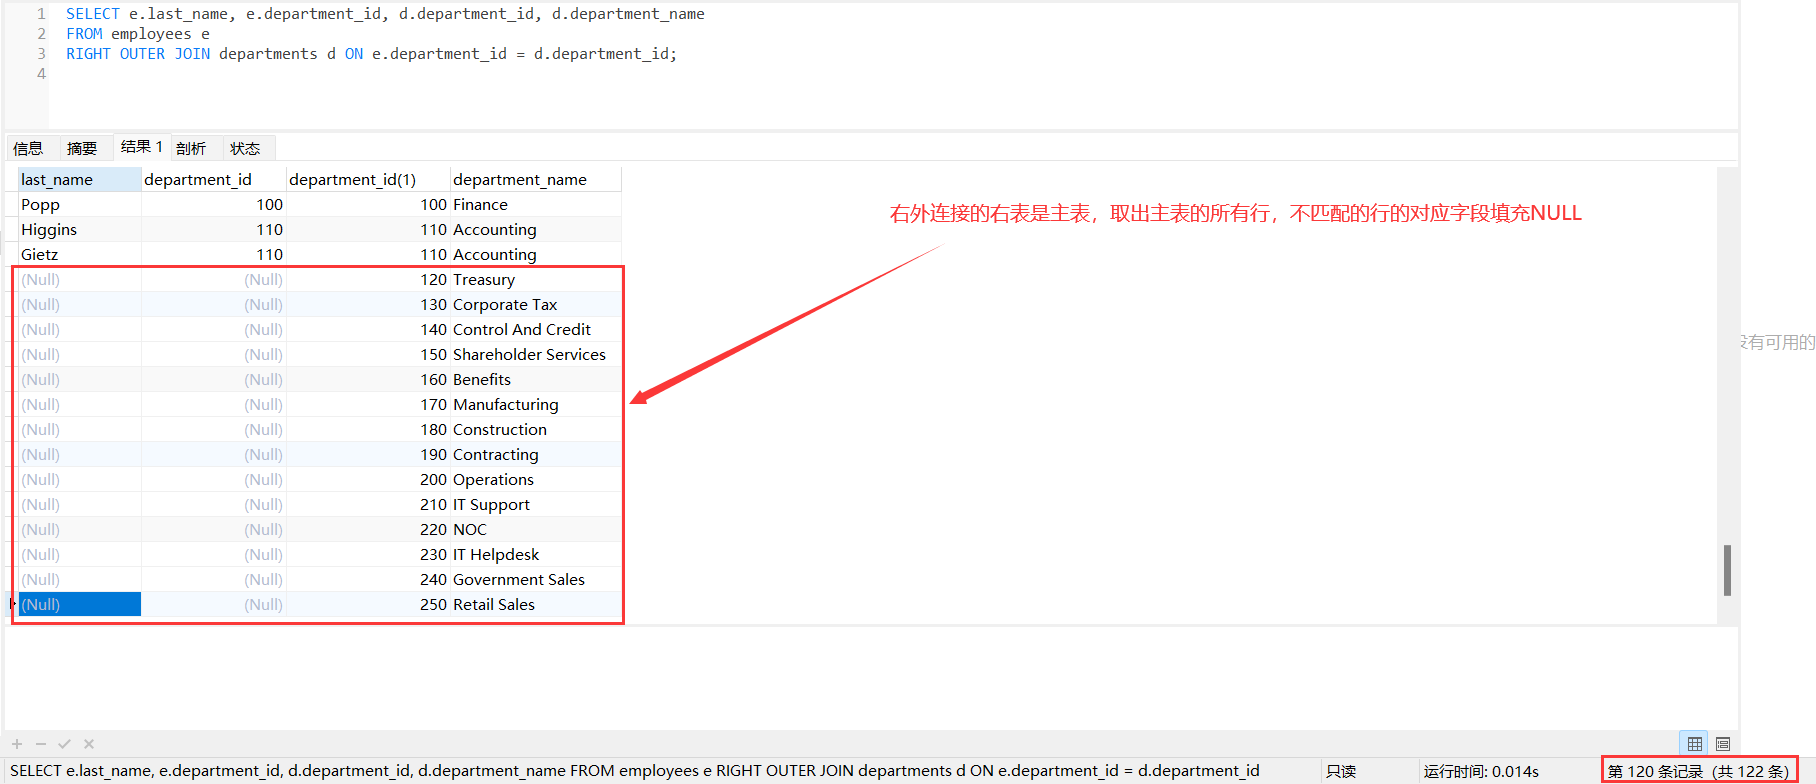Click the FROM employees e line
This screenshot has height=784, width=1816.
pyautogui.click(x=138, y=34)
